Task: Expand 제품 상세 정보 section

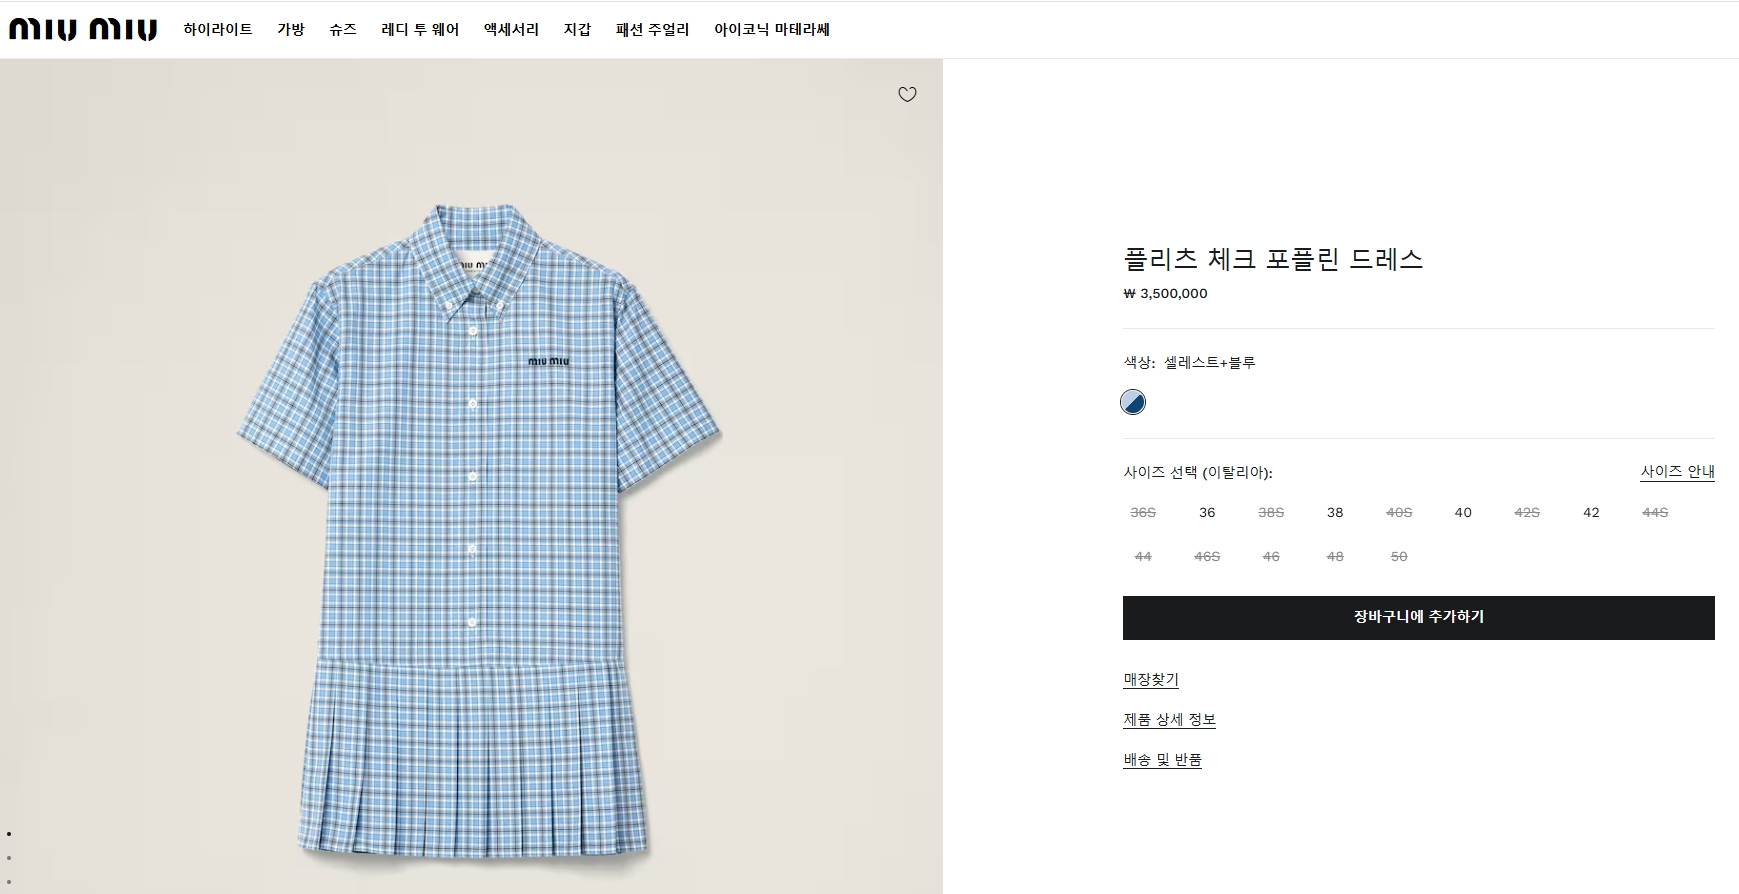Action: point(1169,720)
